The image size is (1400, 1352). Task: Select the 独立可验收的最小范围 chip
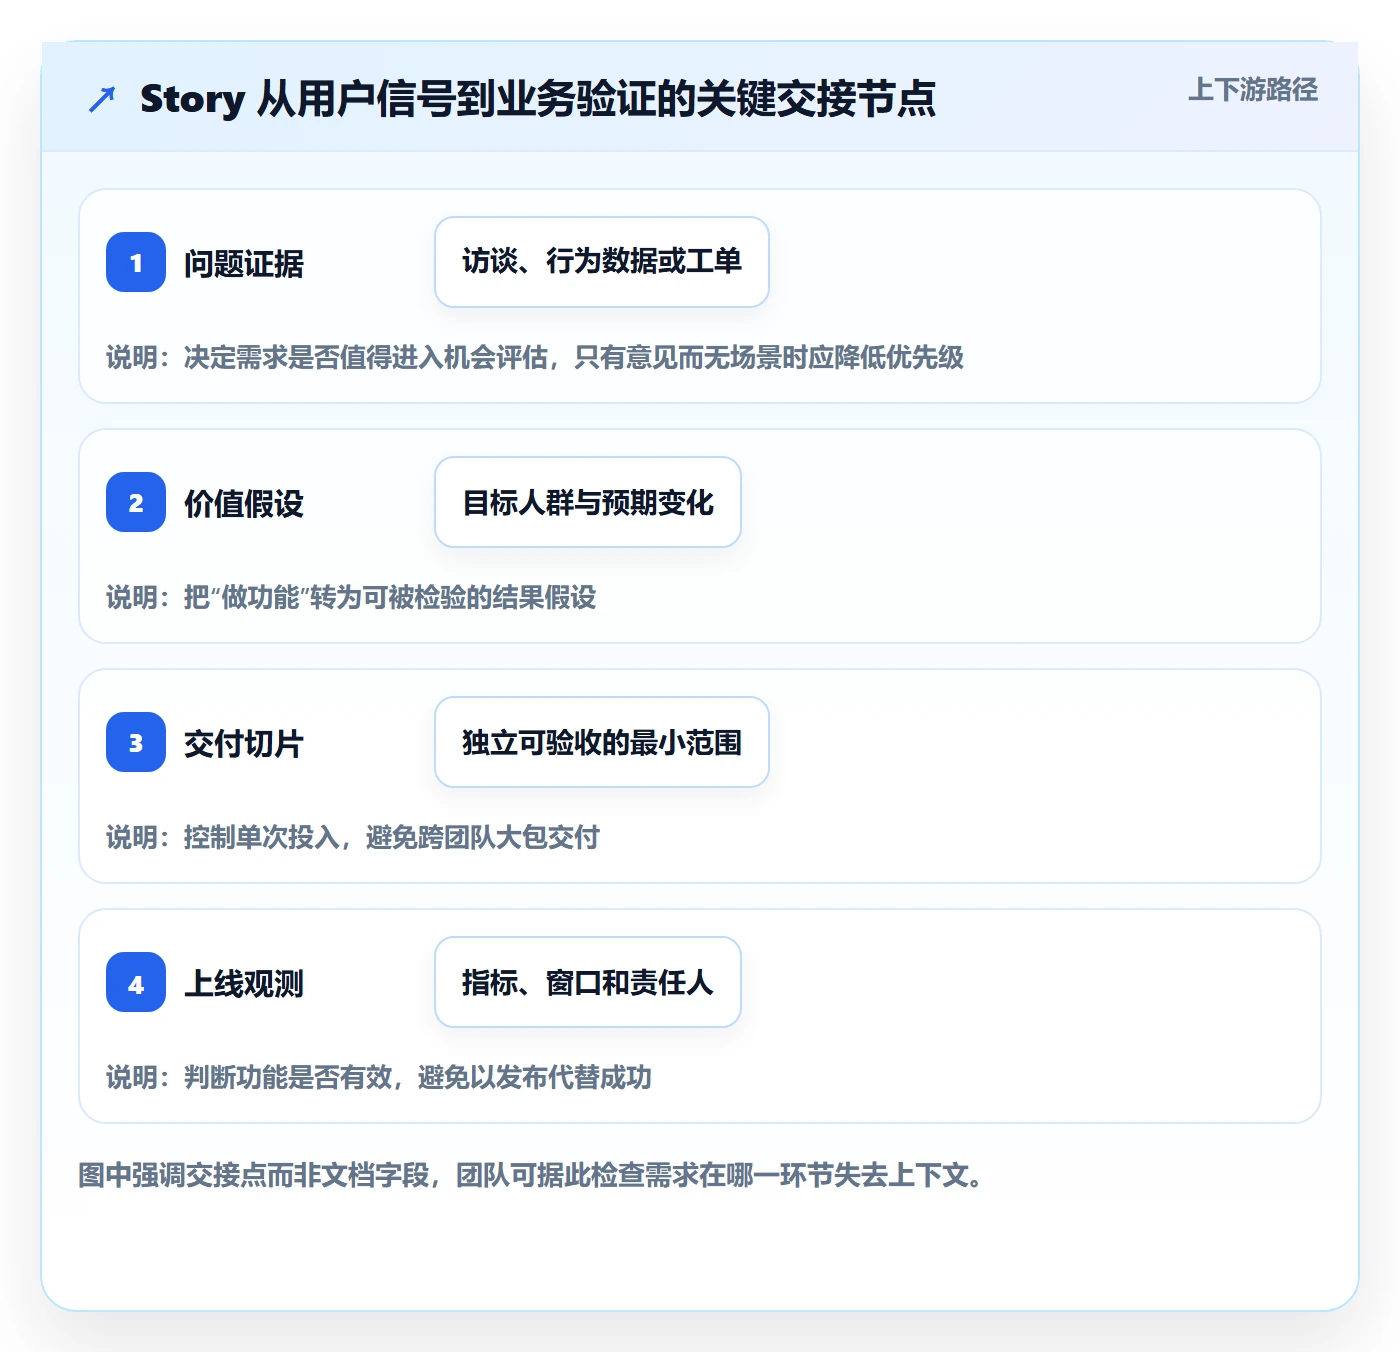click(602, 742)
